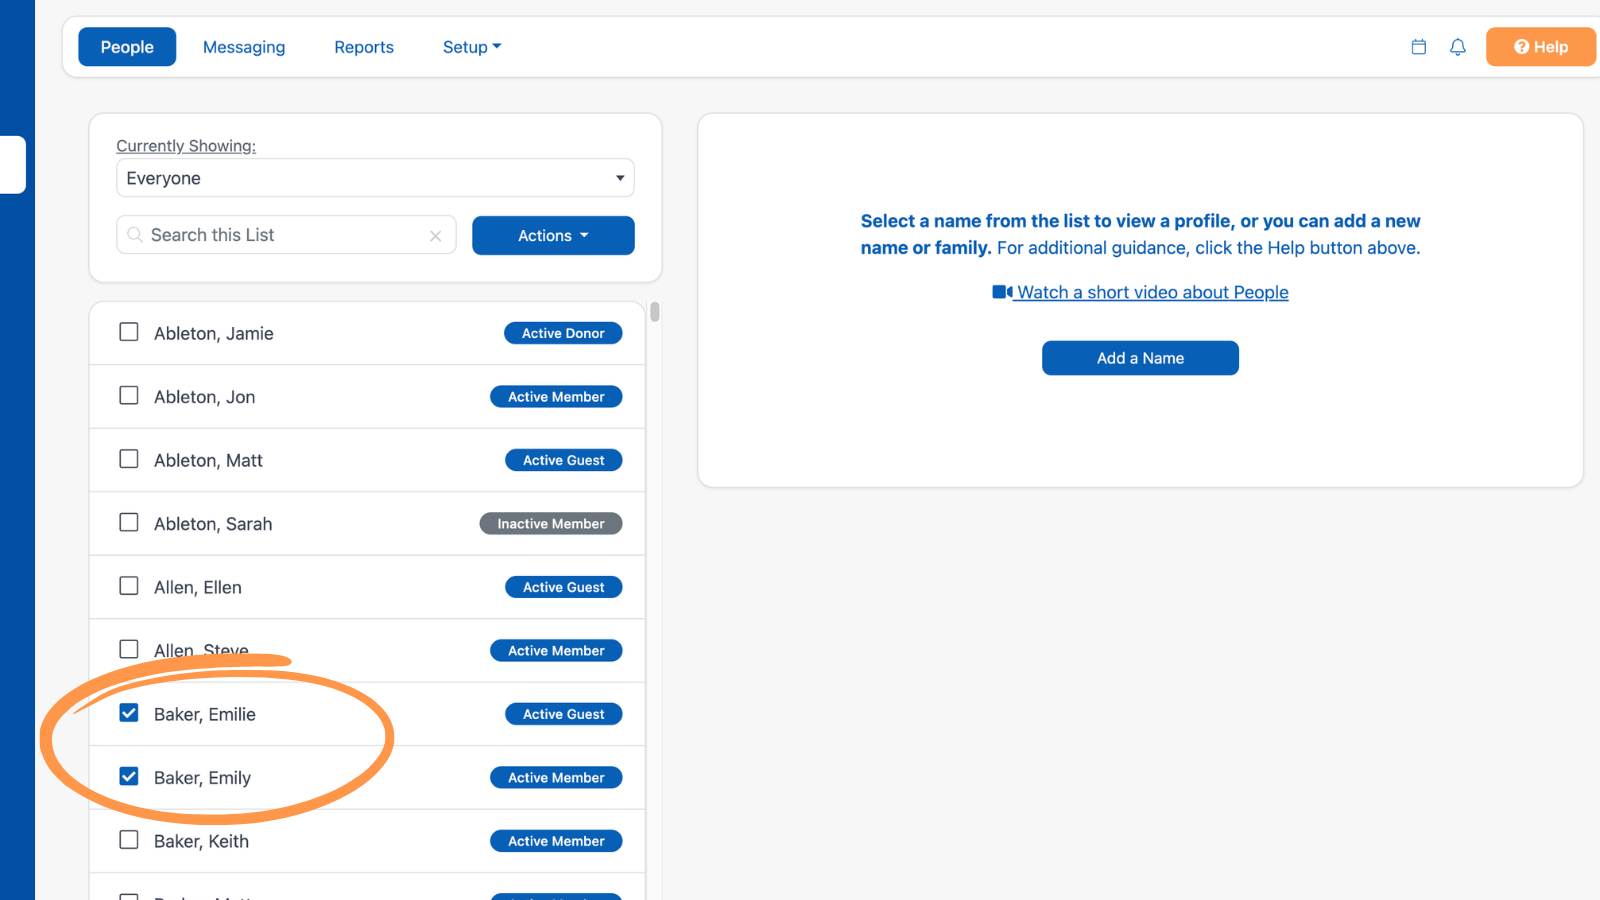Open Baker, Emily profile name

click(202, 778)
